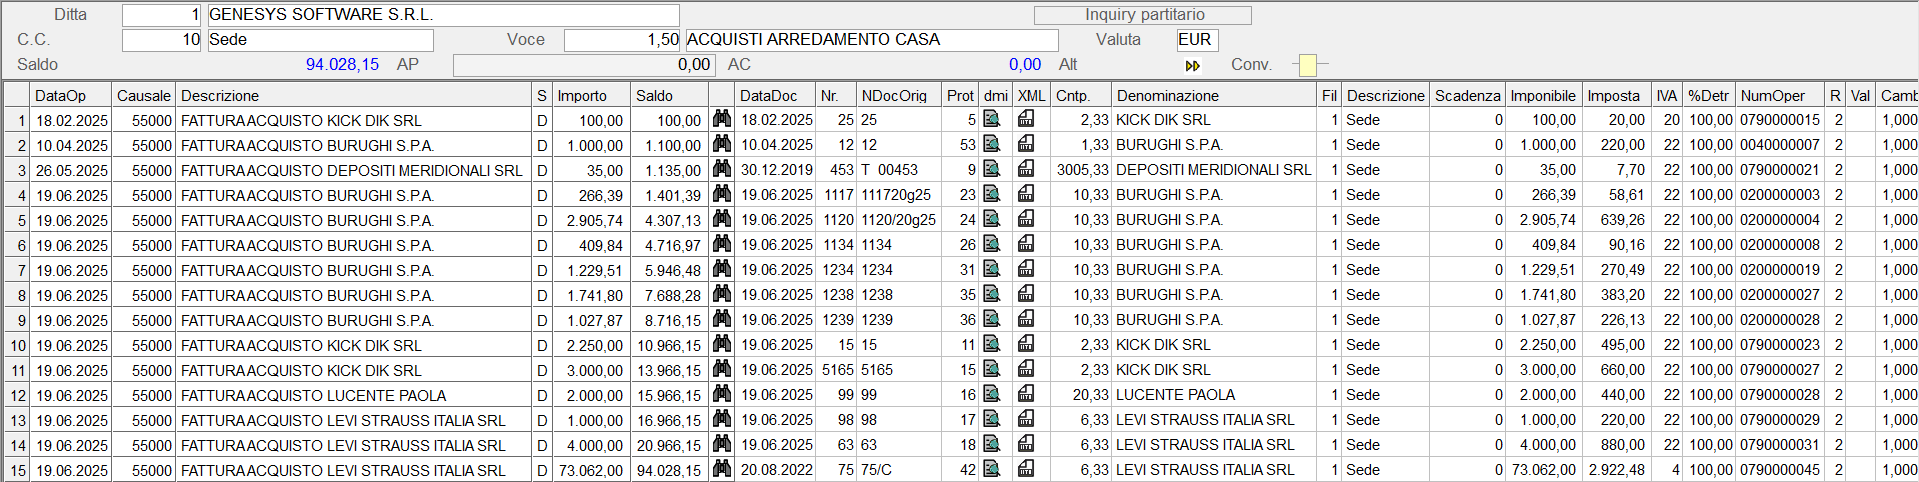Open dmi icon in row 8
The height and width of the screenshot is (482, 1919).
(992, 294)
